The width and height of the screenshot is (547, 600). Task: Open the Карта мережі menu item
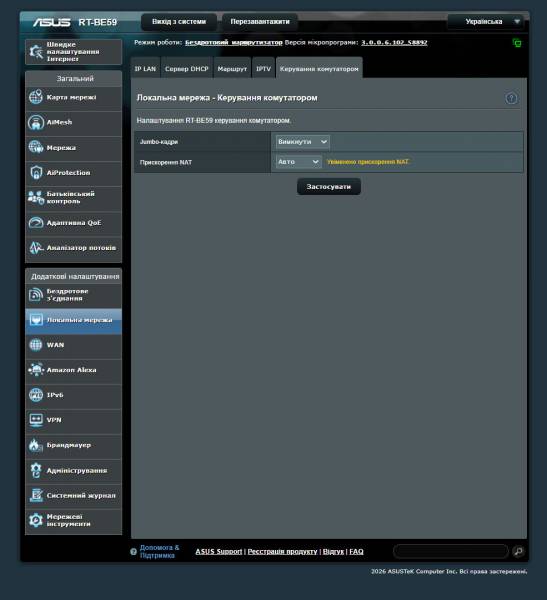tap(72, 97)
